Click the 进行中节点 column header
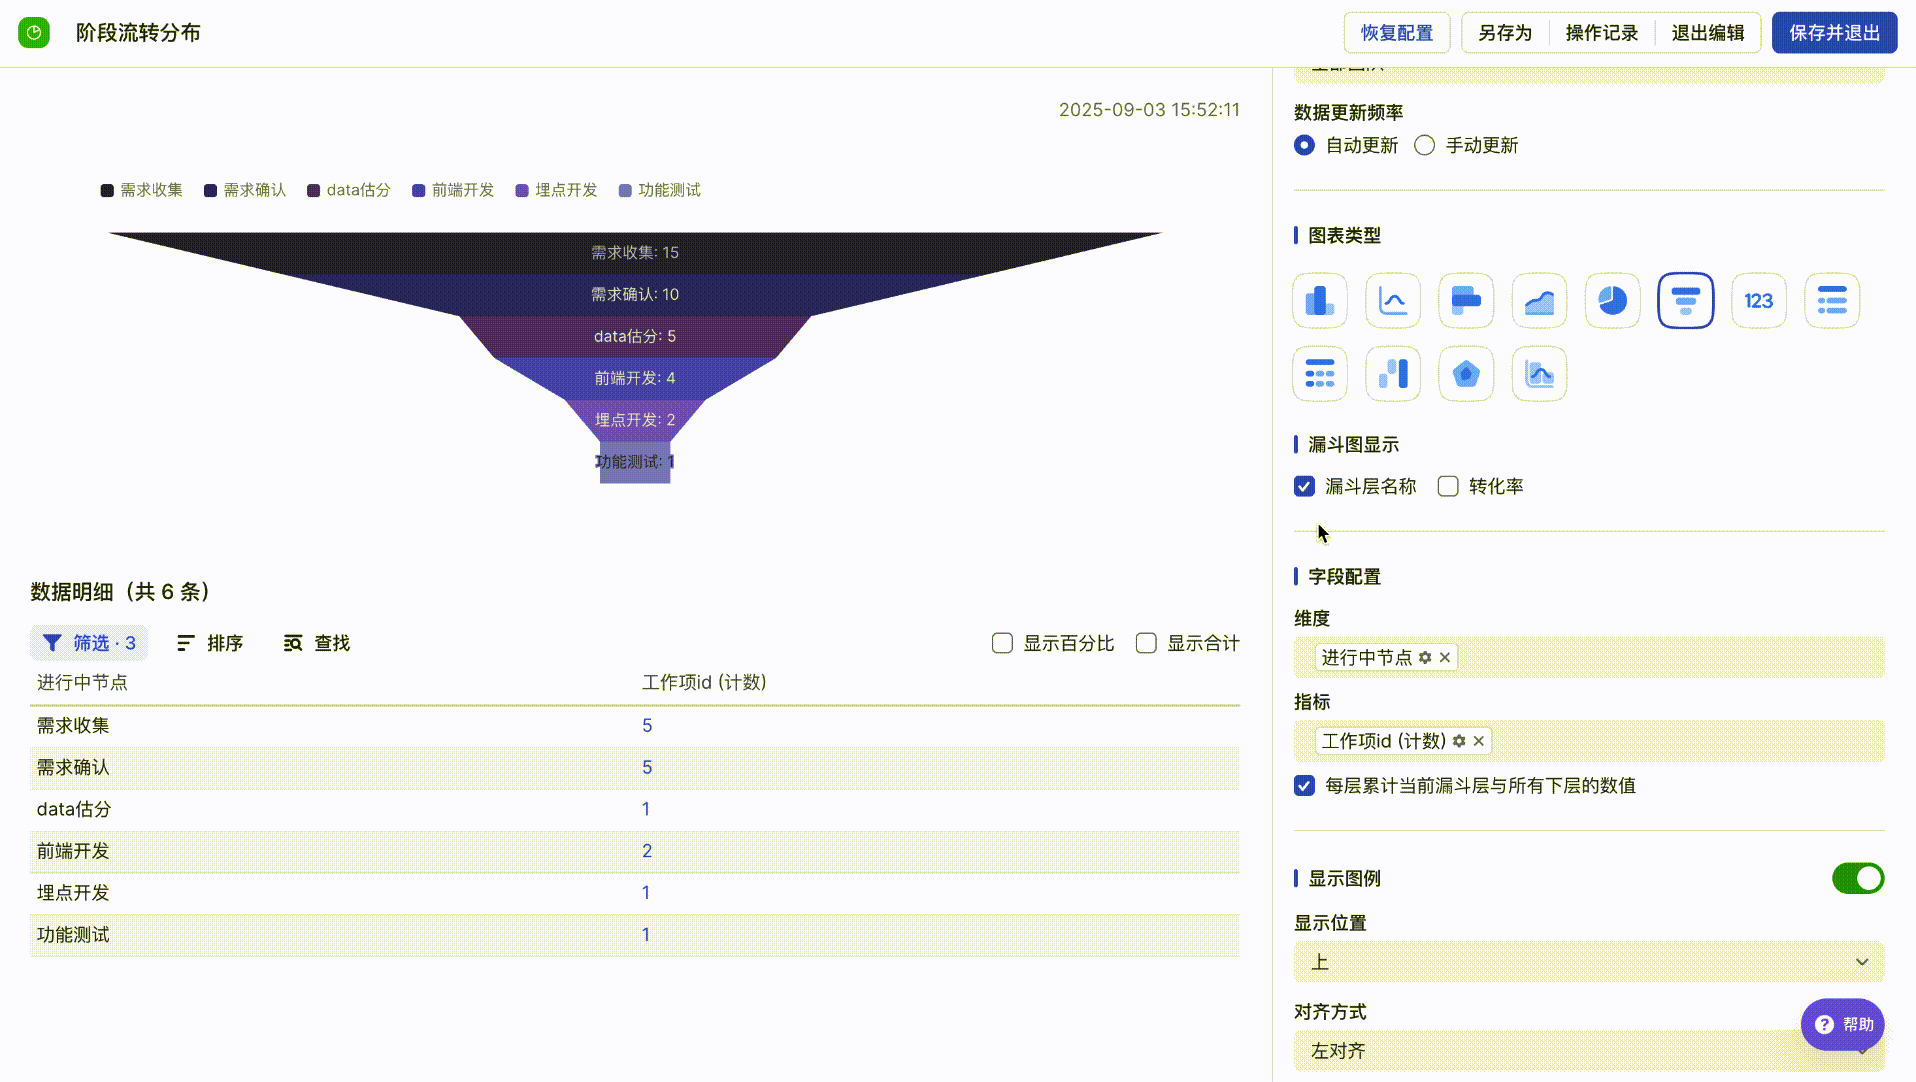This screenshot has width=1916, height=1082. point(82,683)
